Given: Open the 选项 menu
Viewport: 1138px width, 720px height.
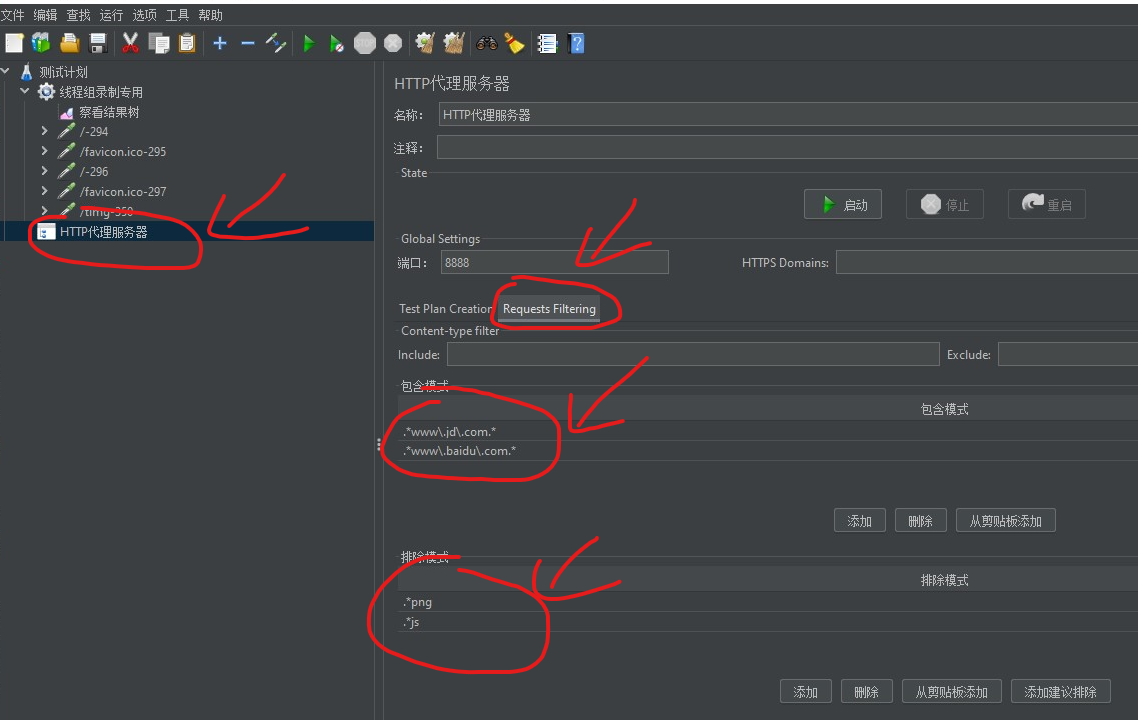Looking at the screenshot, I should (x=144, y=15).
